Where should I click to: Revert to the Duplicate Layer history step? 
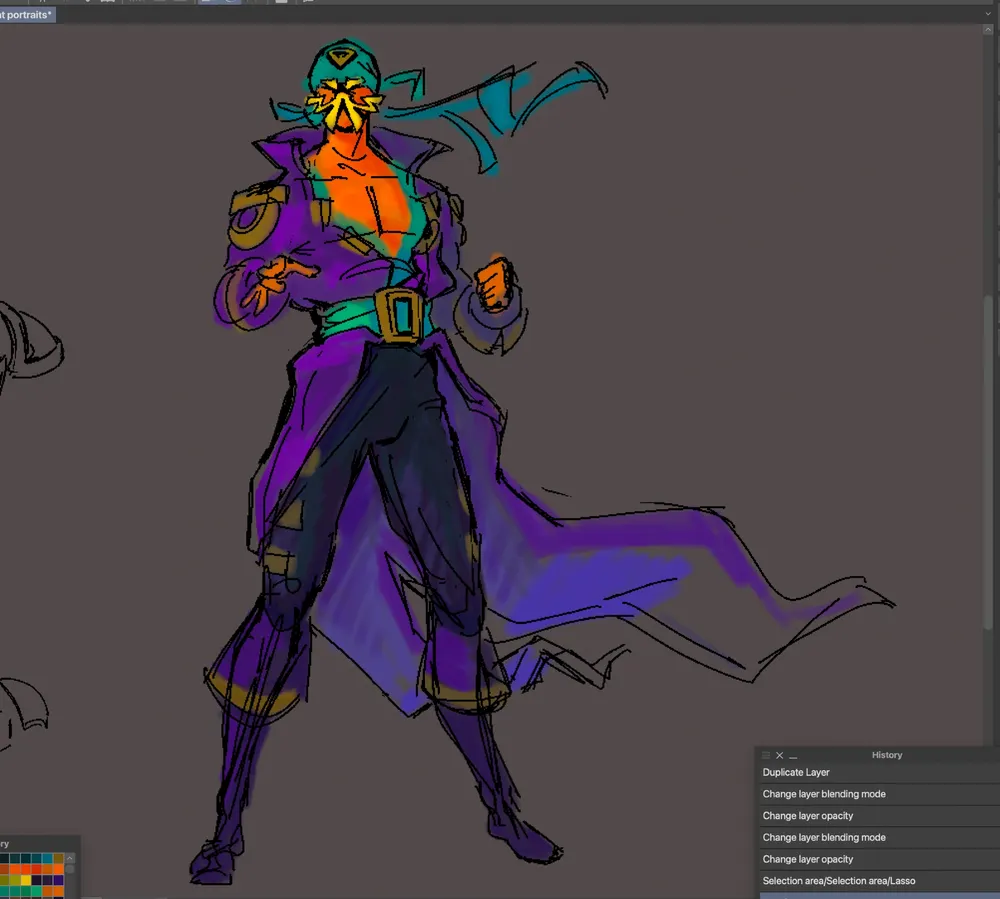(x=796, y=772)
